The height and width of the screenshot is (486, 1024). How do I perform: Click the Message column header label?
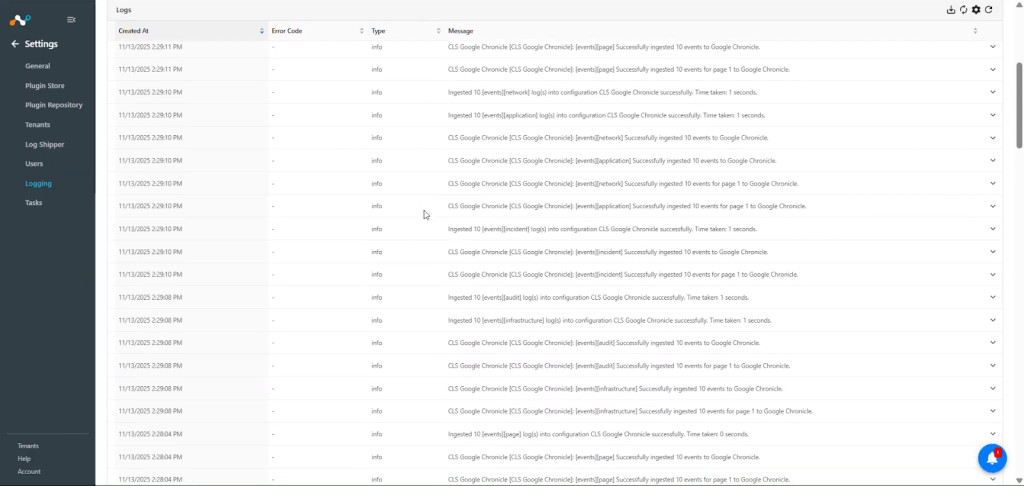[460, 31]
